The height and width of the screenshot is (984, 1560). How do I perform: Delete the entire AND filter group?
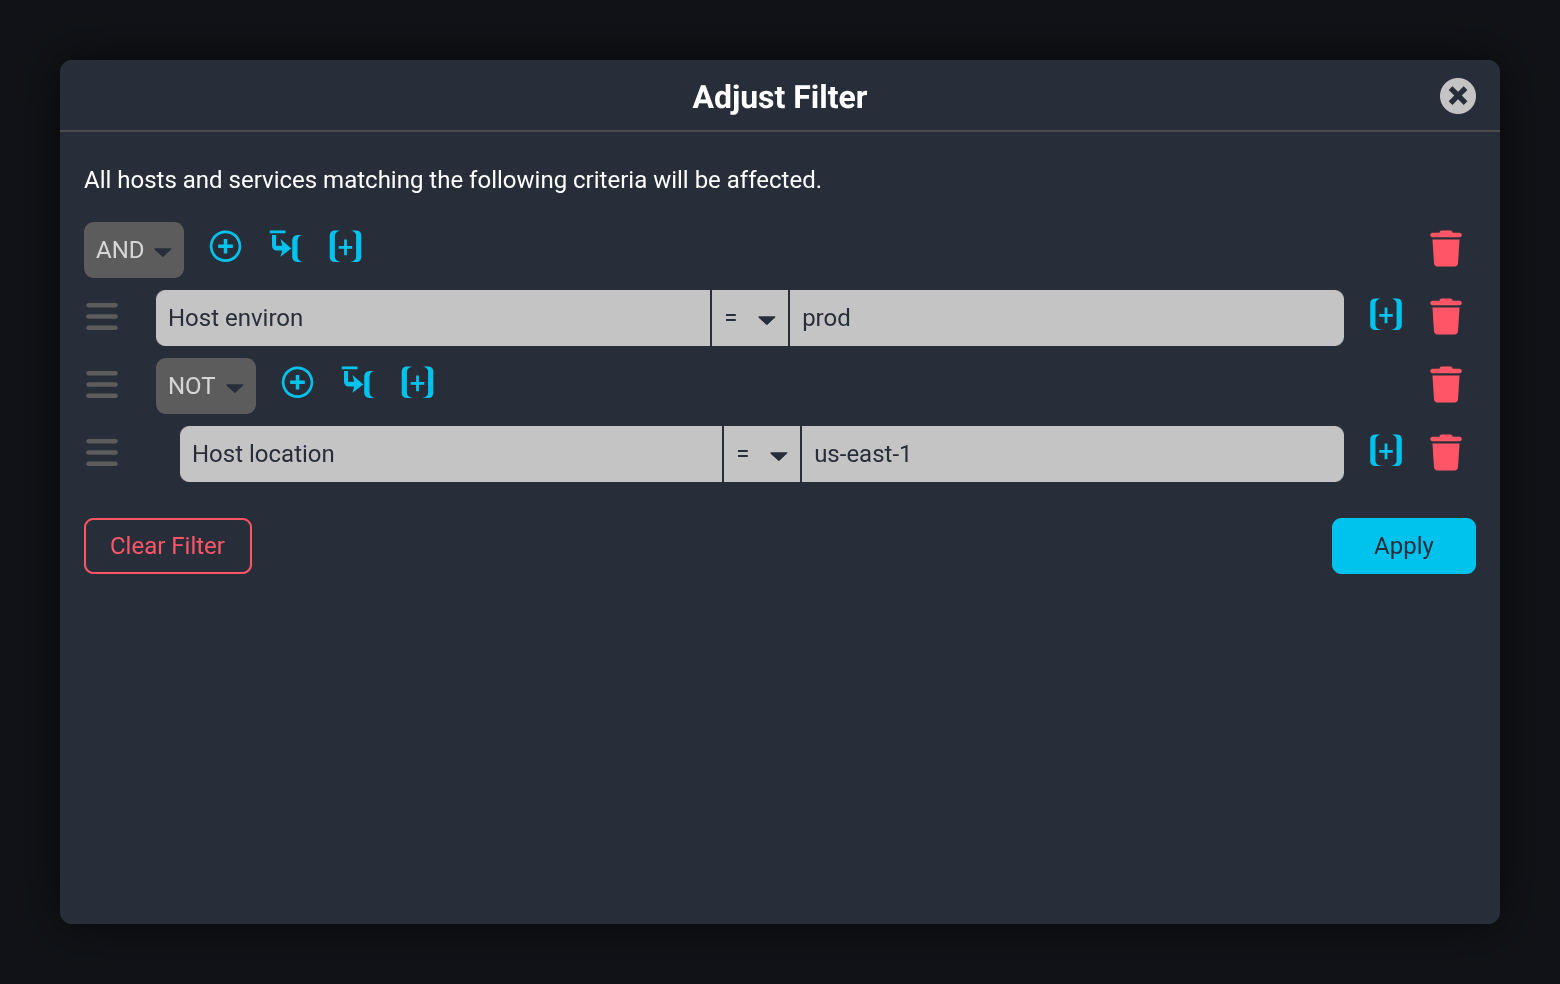point(1446,248)
